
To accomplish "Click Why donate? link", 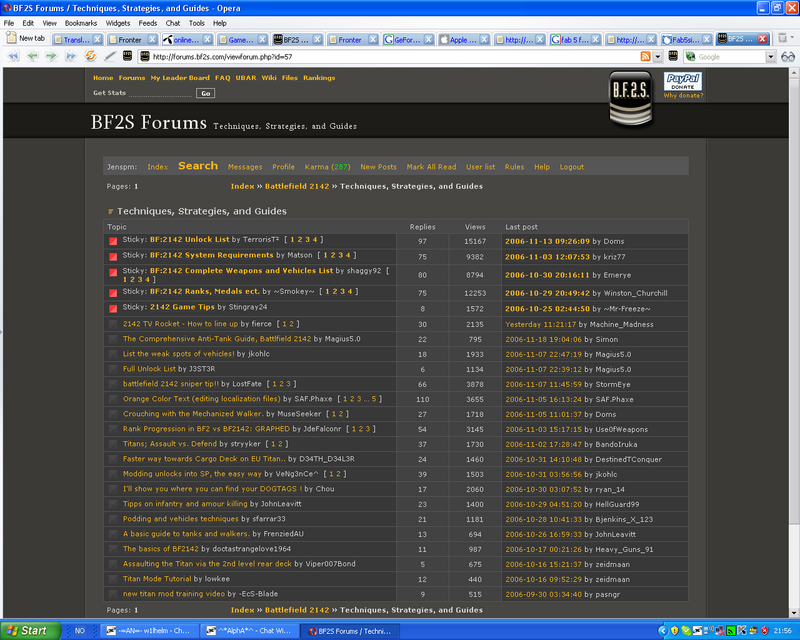I will pos(683,95).
